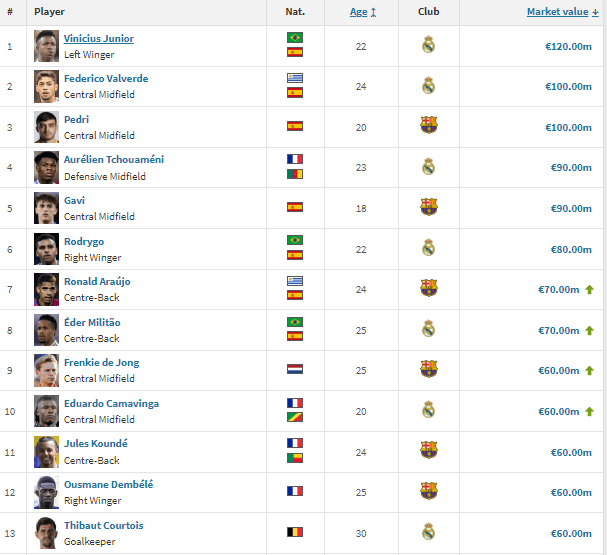Click Congo flag in Eduardo Camavinga row
Viewport: 607px width, 555px height.
[x=295, y=417]
